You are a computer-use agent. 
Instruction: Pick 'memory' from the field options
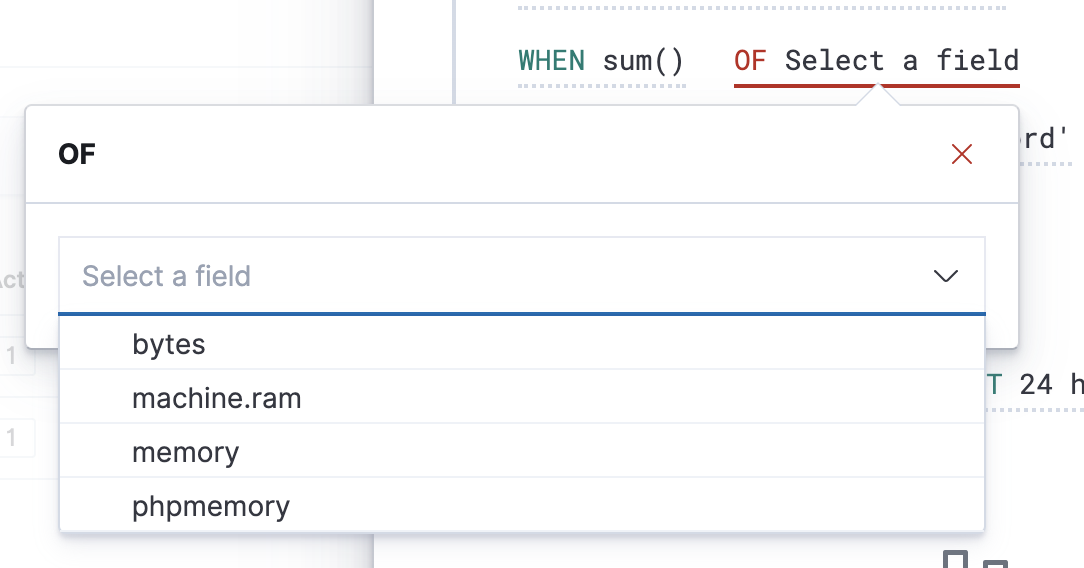coord(186,453)
